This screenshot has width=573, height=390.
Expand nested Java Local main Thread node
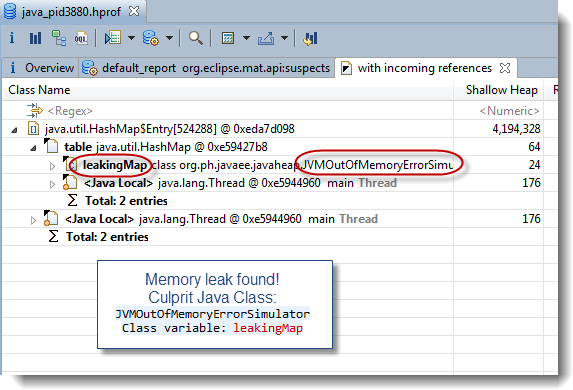pos(52,183)
